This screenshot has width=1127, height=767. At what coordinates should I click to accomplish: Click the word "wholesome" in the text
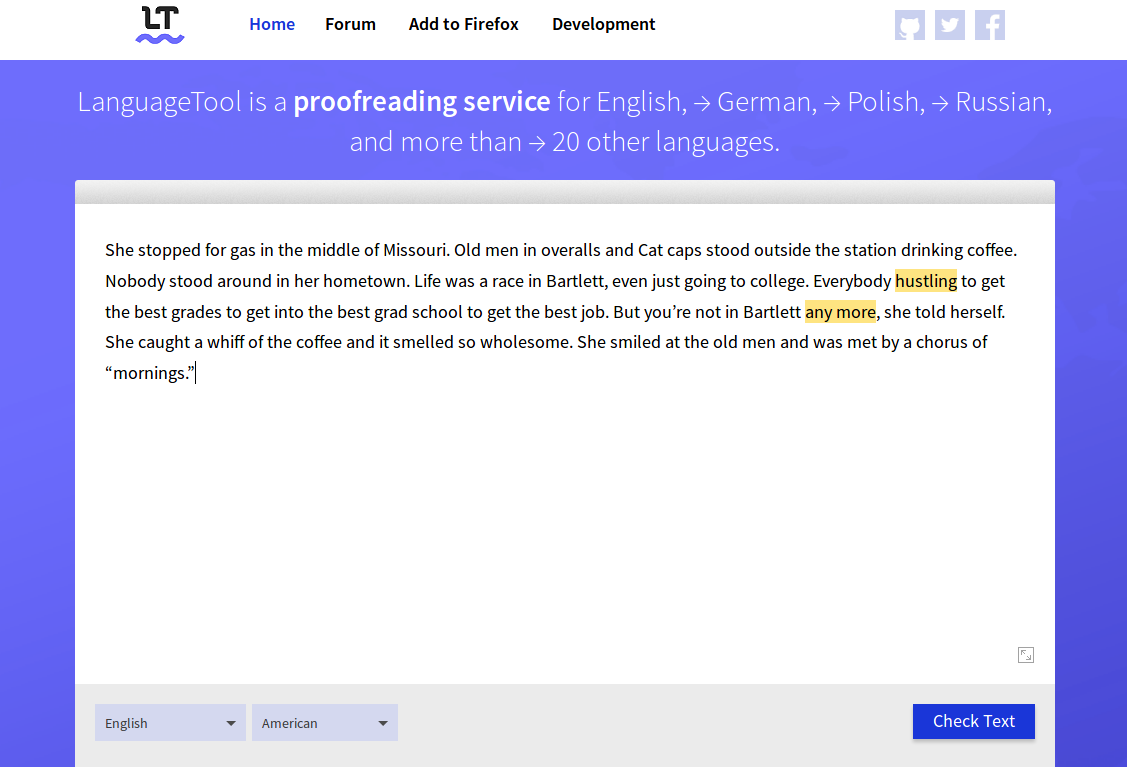[525, 342]
